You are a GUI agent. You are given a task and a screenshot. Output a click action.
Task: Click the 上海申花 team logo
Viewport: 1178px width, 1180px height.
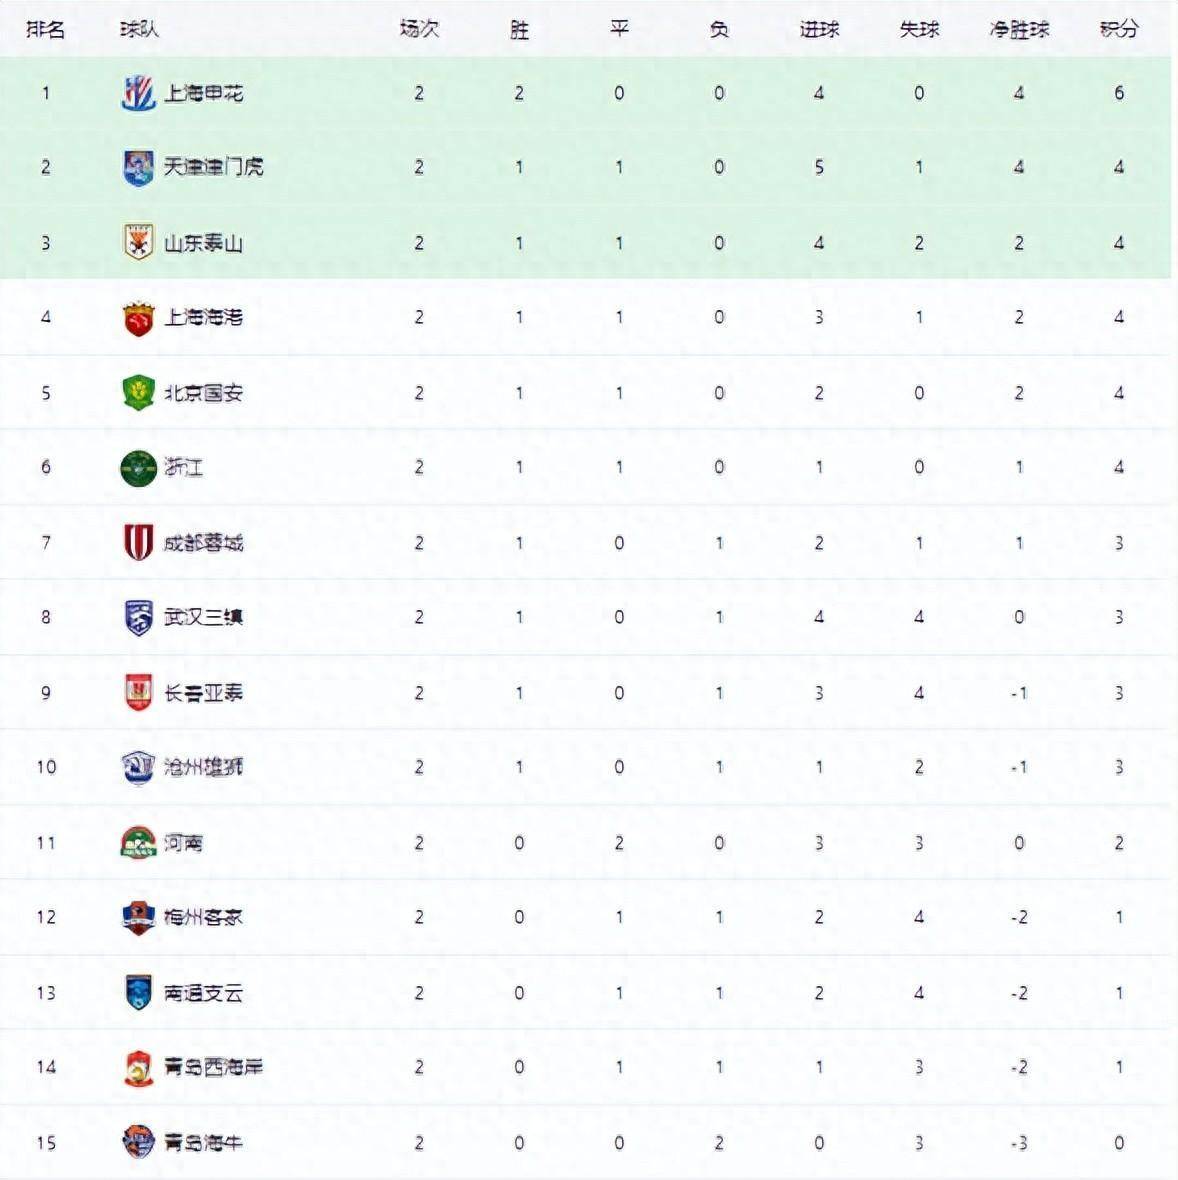click(138, 93)
